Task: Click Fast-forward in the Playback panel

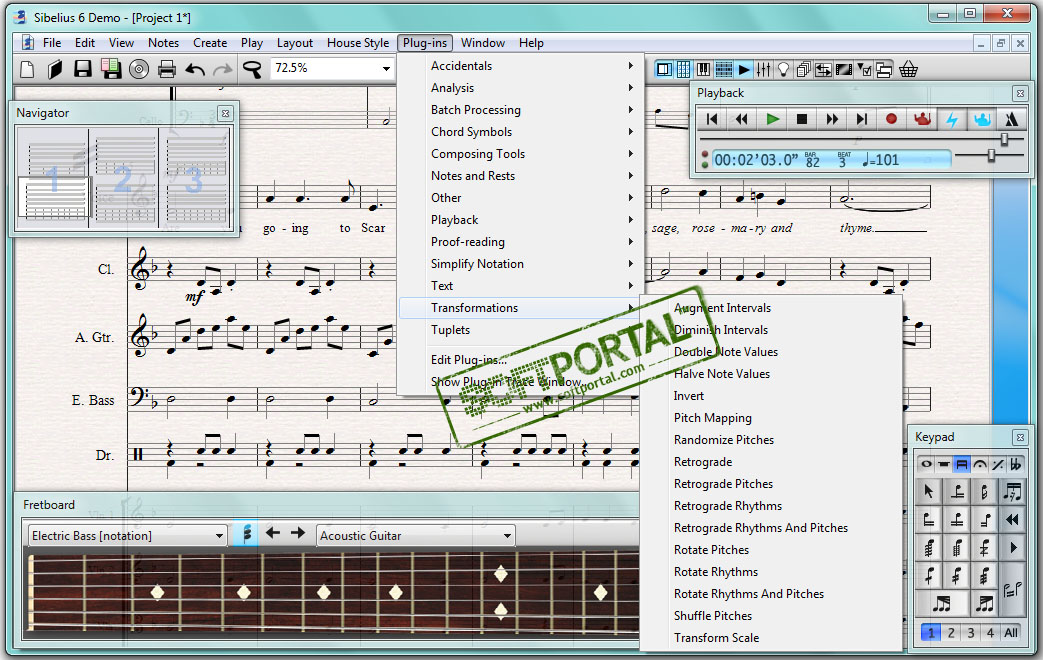Action: pyautogui.click(x=832, y=119)
